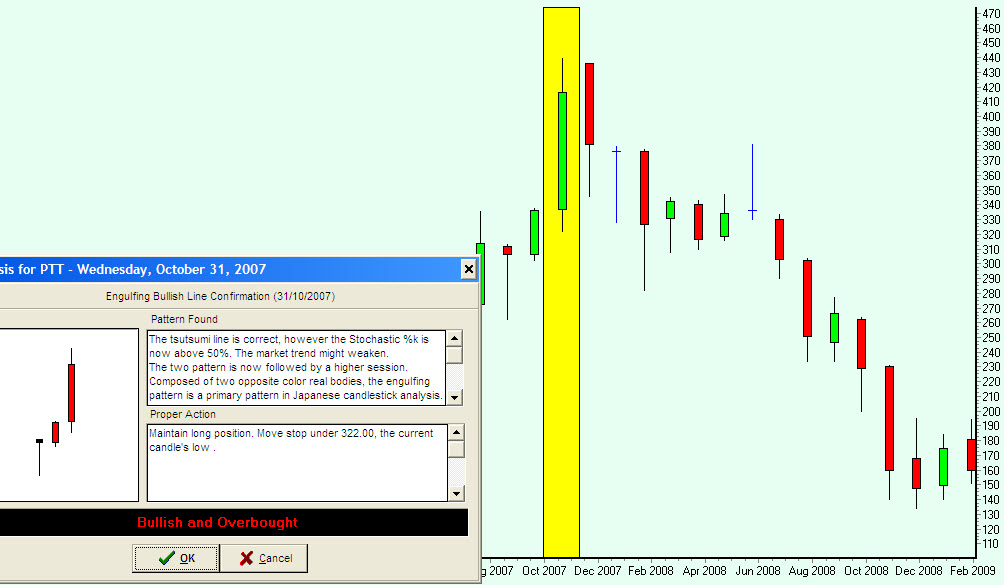Select the red candle above Feb 2008
The width and height of the screenshot is (1004, 585).
coord(645,188)
